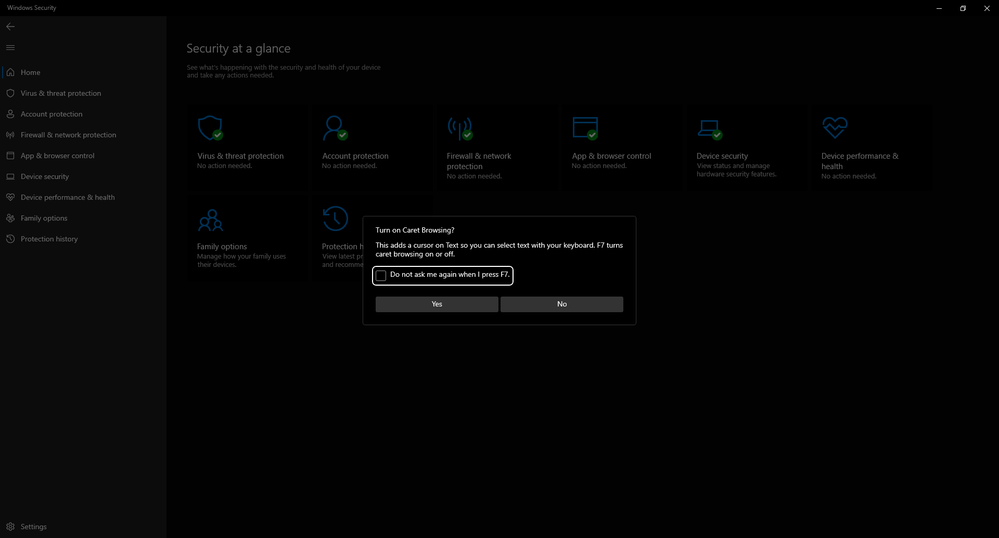Click 'View status and manage hardware security features' text
999x538 pixels.
point(737,170)
